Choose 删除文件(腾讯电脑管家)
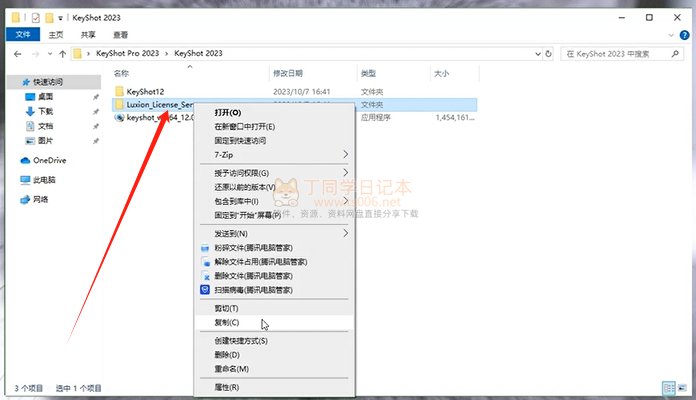This screenshot has width=696, height=400. click(253, 276)
